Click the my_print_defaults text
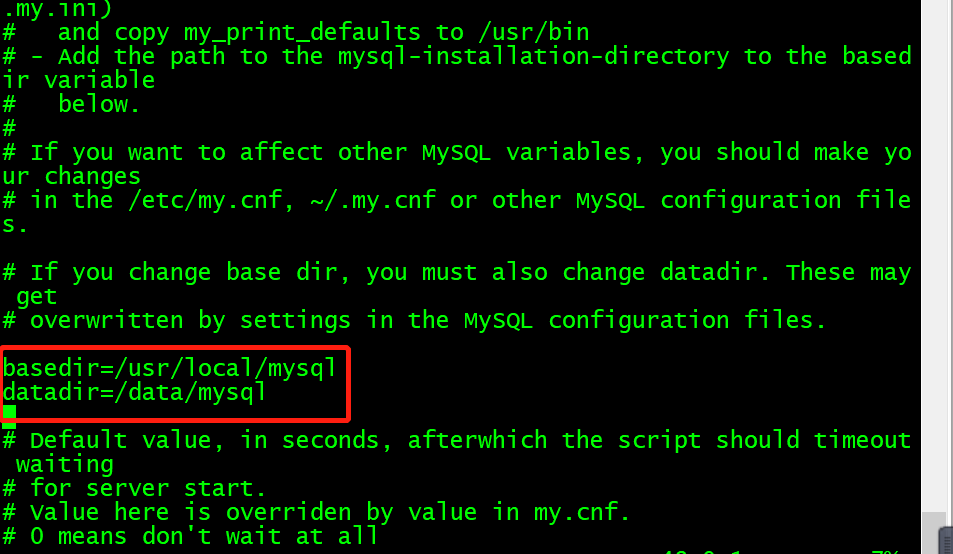953x554 pixels. [x=302, y=33]
